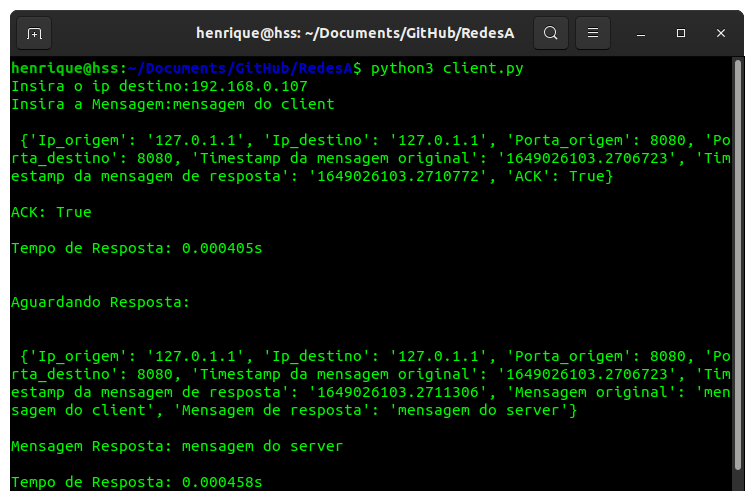
Task: Click 'Mensagem Resposta: mensagem do server' line
Action: click(x=177, y=446)
